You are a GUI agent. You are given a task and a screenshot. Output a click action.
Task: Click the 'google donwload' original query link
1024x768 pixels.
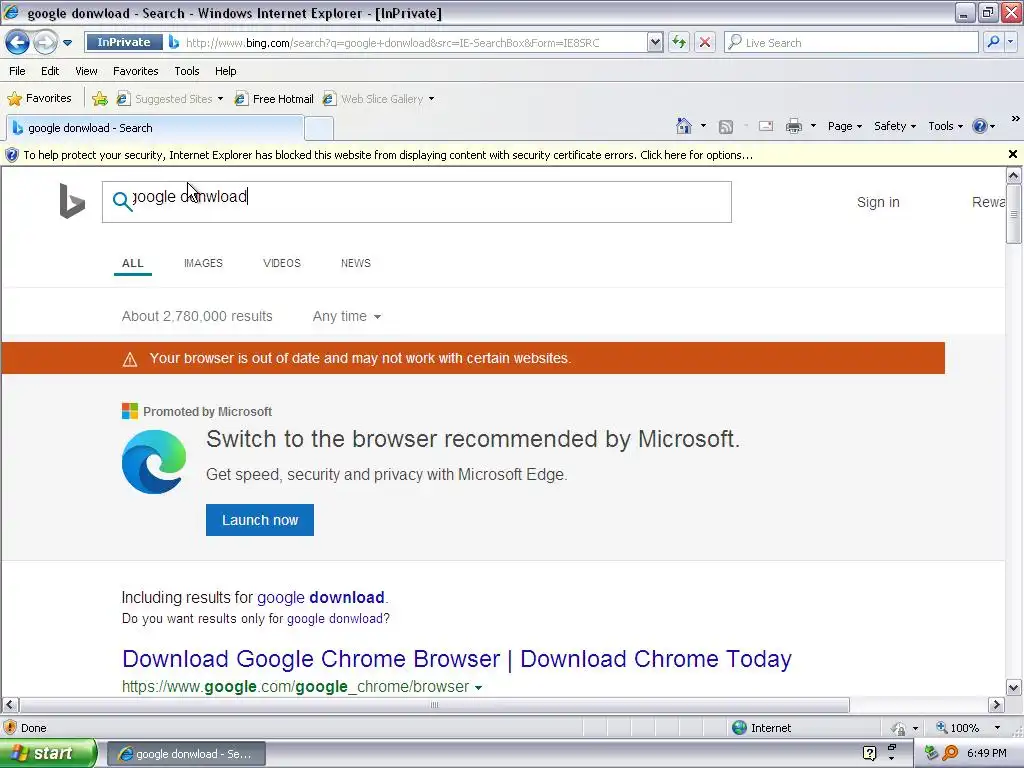pos(335,618)
